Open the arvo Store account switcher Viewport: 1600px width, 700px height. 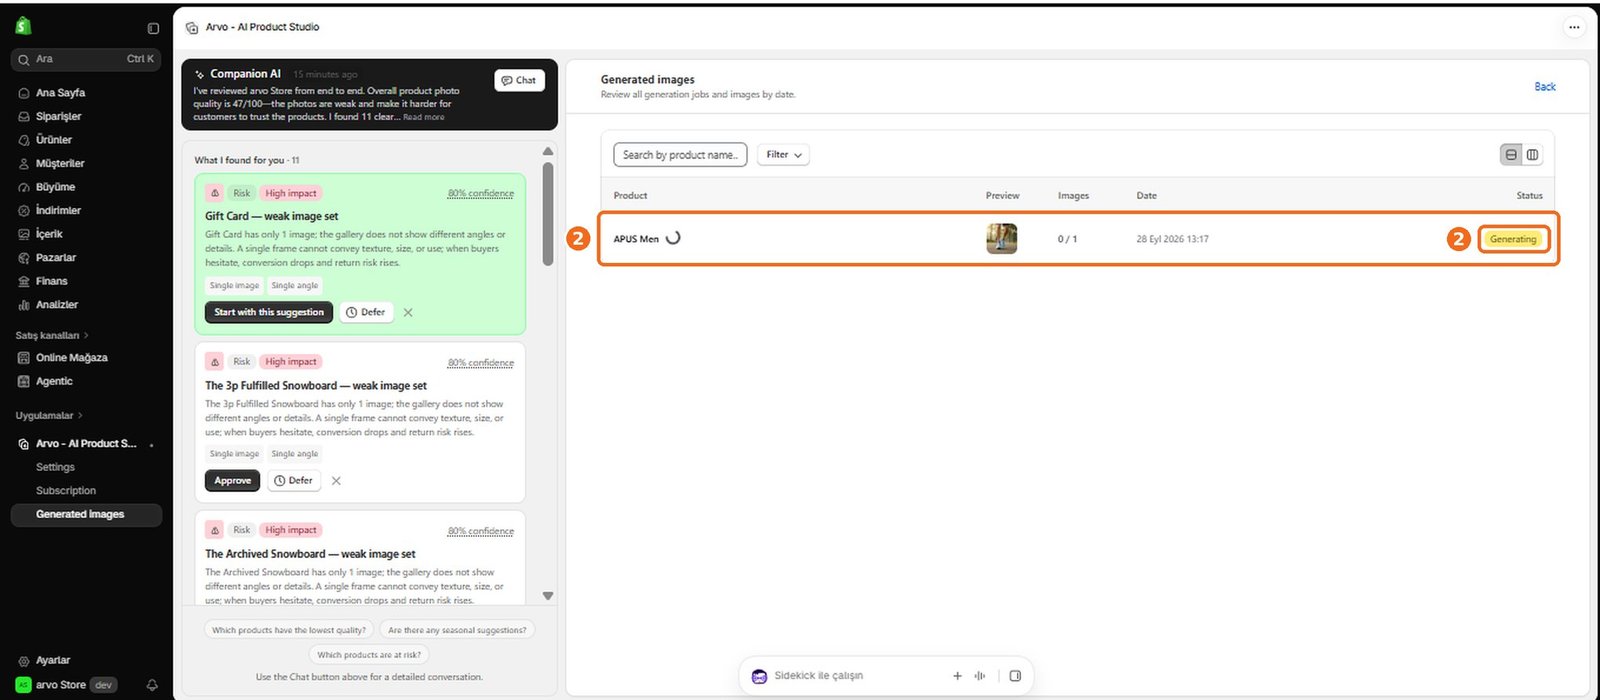[66, 685]
